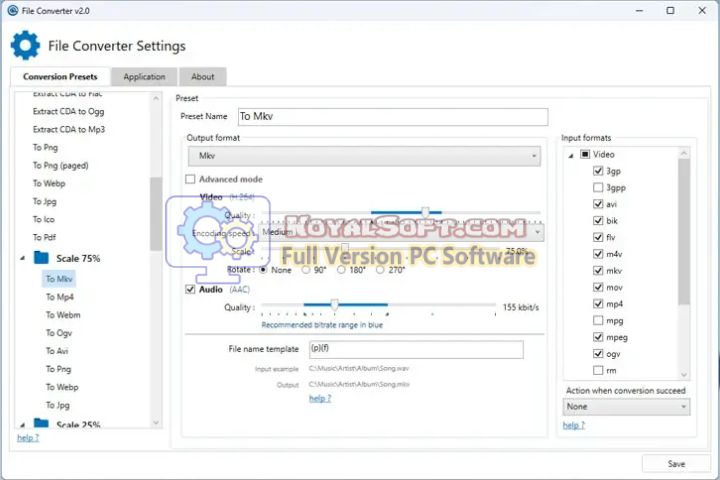
Task: Click the blue gear settings icon
Action: point(25,45)
